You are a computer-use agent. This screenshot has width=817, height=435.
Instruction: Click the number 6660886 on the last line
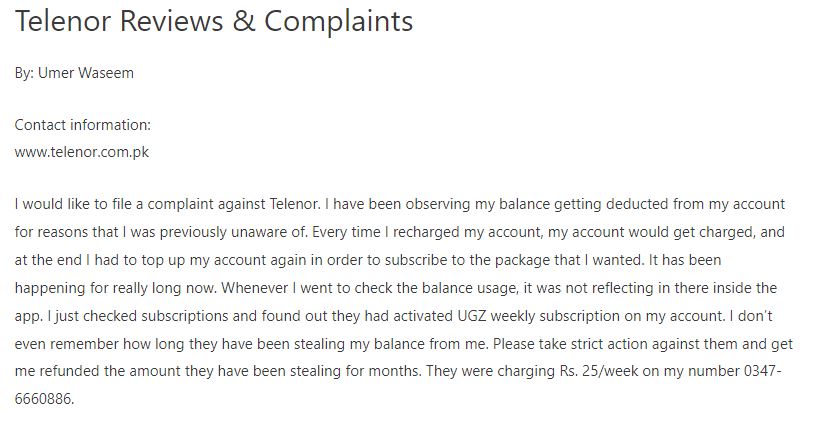point(44,399)
